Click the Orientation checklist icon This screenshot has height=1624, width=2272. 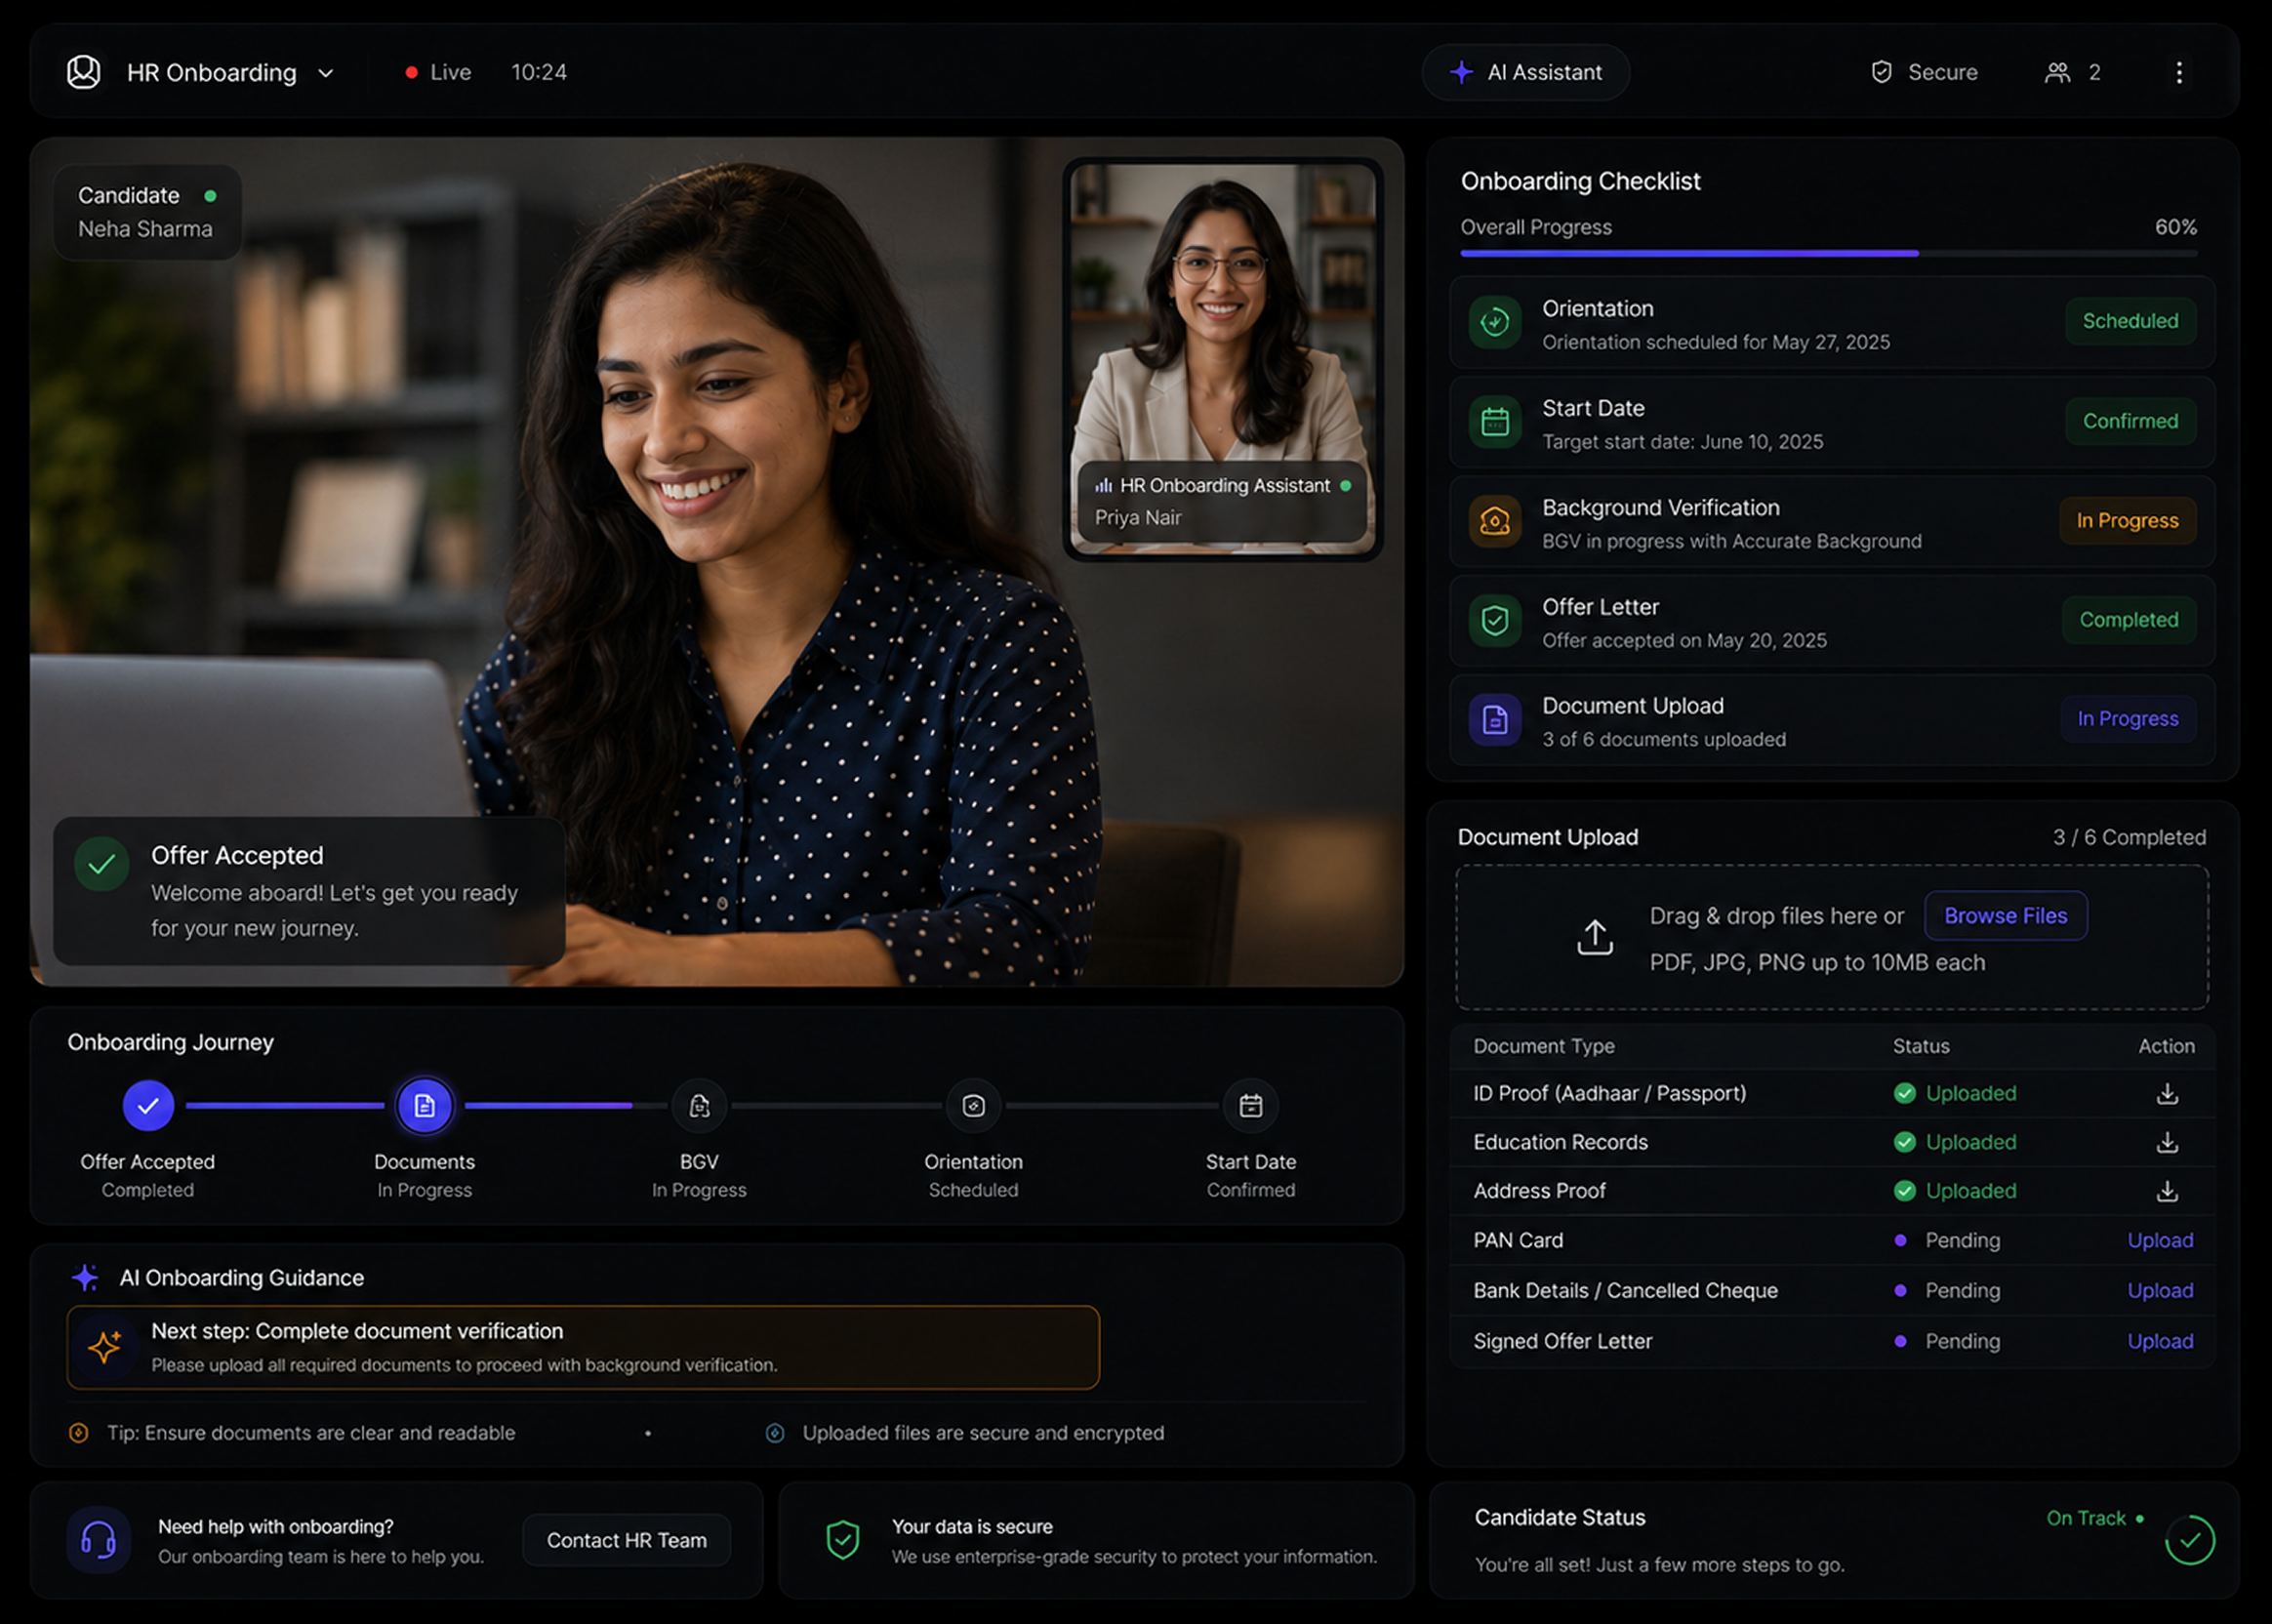1495,322
